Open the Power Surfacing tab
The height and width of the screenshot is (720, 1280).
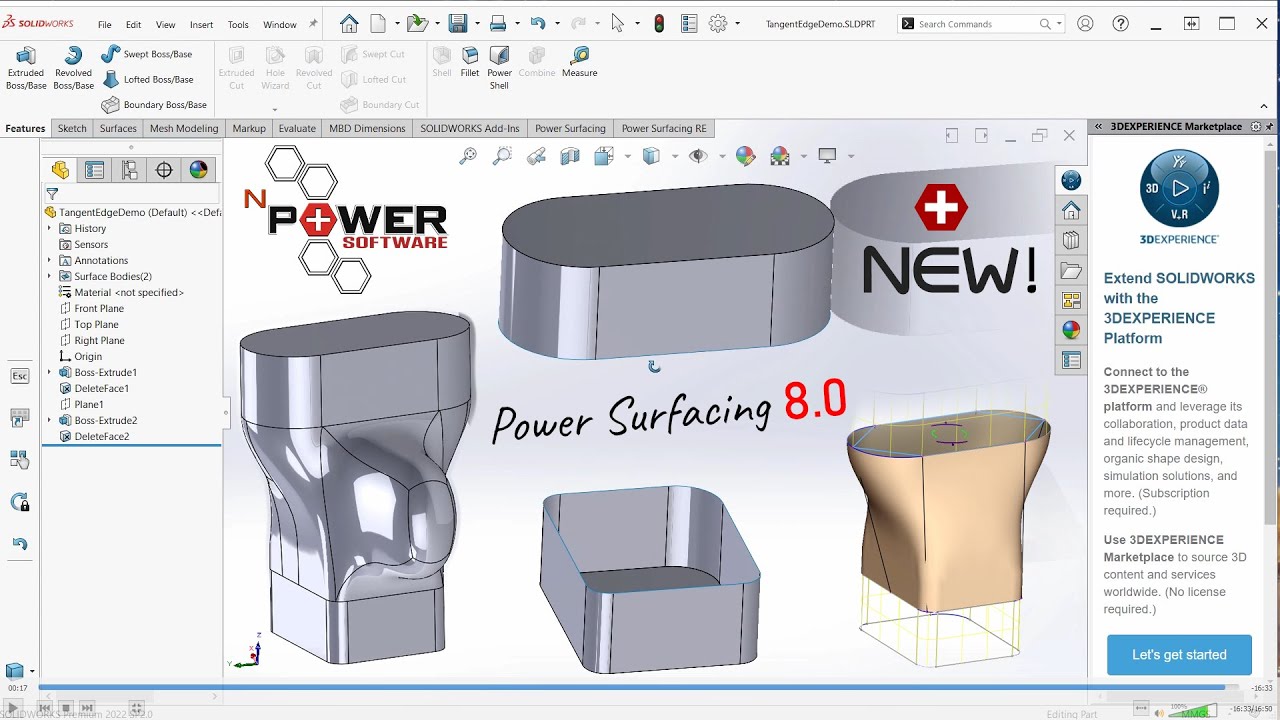[x=570, y=128]
